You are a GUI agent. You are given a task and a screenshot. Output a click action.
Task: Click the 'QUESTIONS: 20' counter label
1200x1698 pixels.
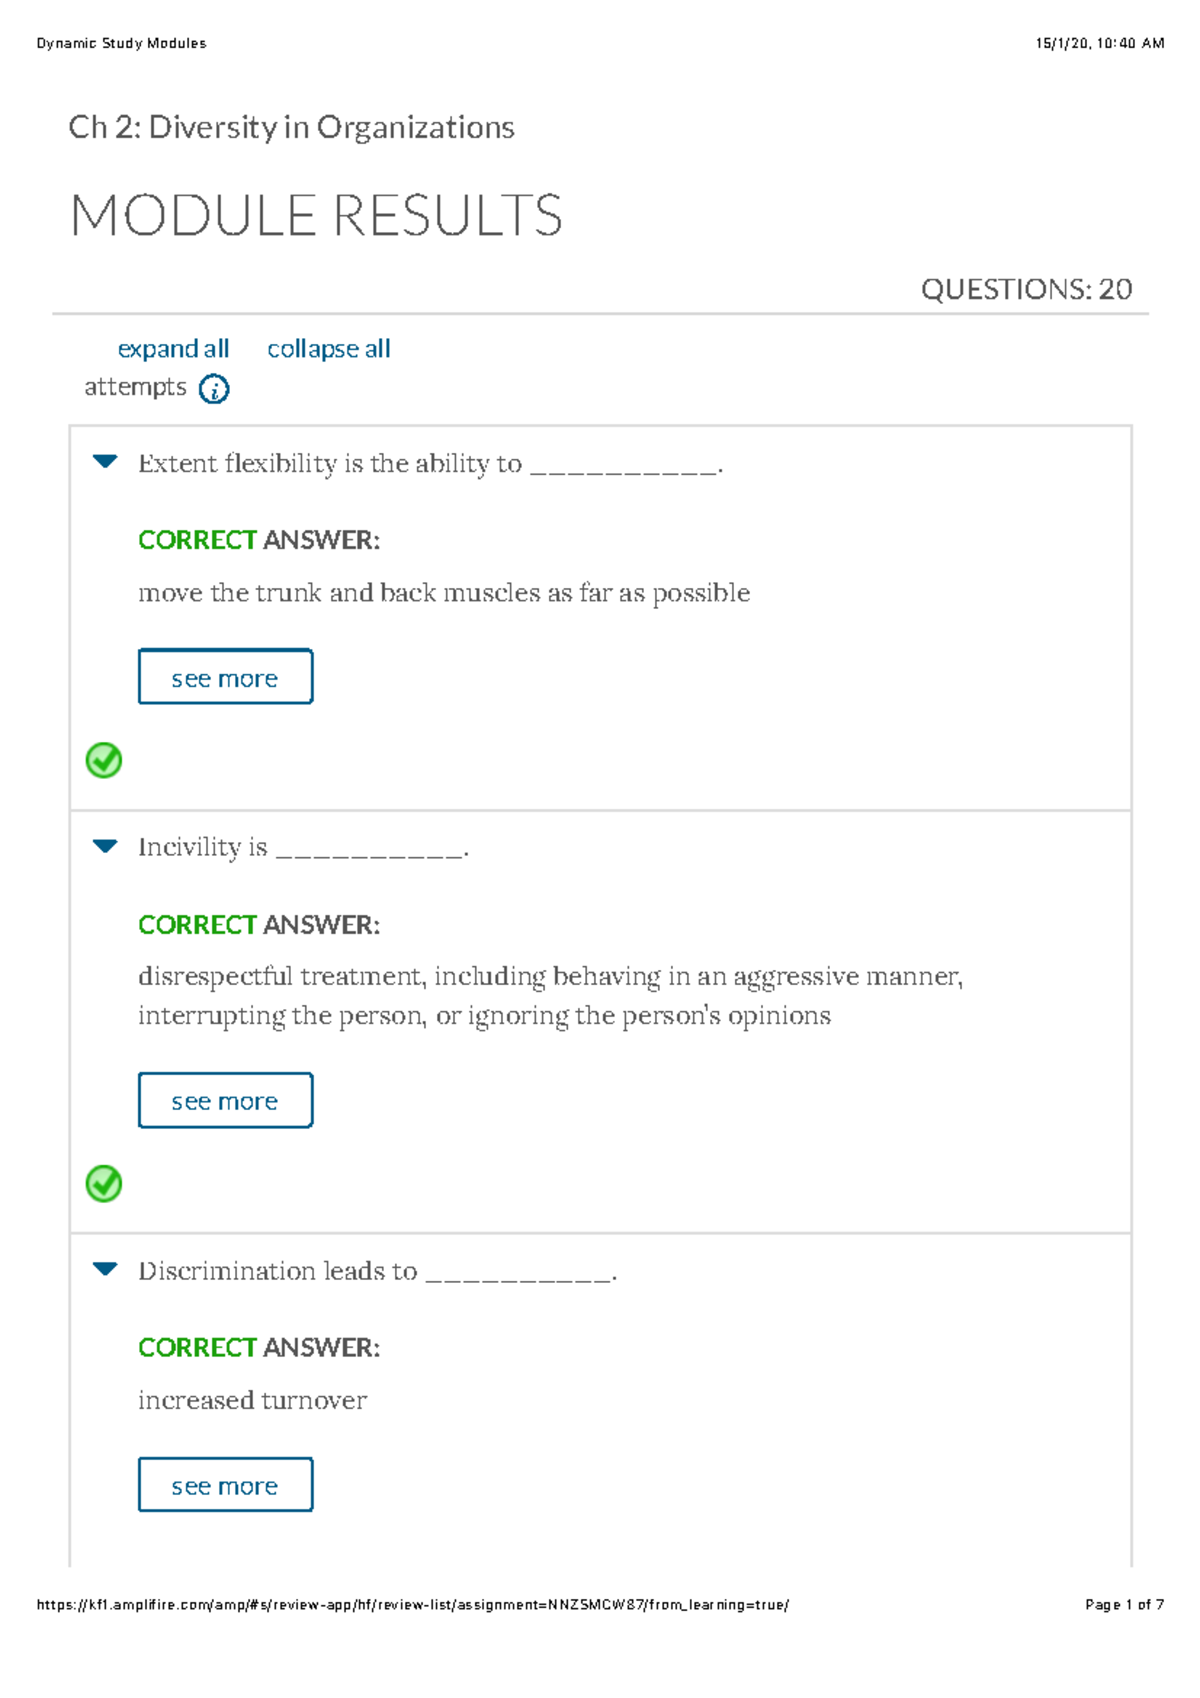pyautogui.click(x=1025, y=288)
